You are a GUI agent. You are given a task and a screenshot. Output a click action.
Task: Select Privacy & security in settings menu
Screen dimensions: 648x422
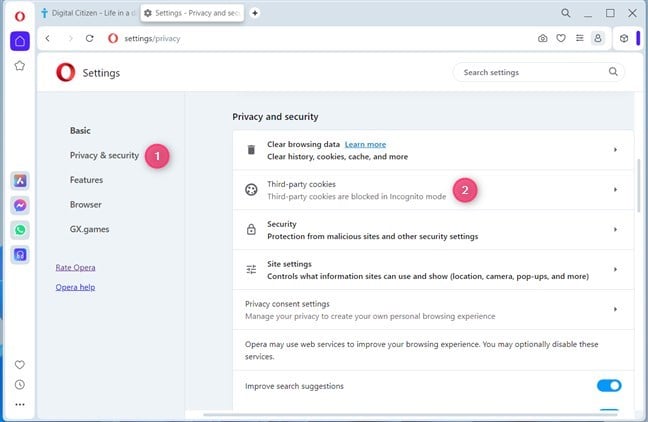(x=104, y=155)
